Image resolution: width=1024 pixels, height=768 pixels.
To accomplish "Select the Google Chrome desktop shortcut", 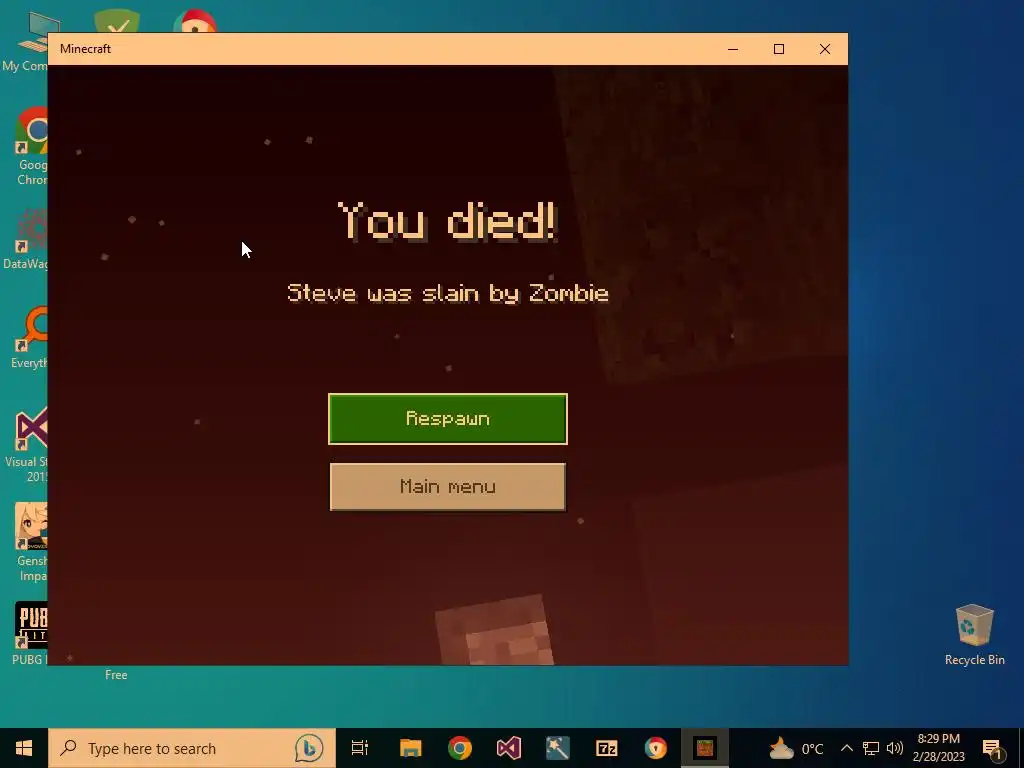I will click(31, 146).
